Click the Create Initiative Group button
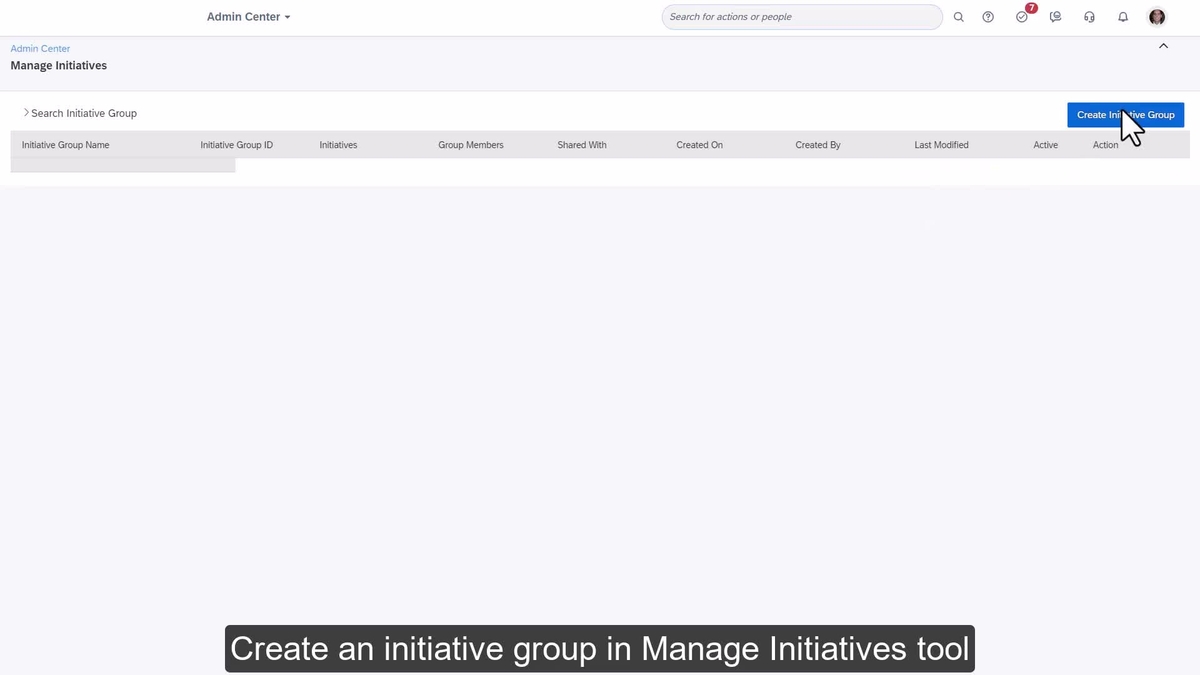1200x675 pixels. (1125, 114)
